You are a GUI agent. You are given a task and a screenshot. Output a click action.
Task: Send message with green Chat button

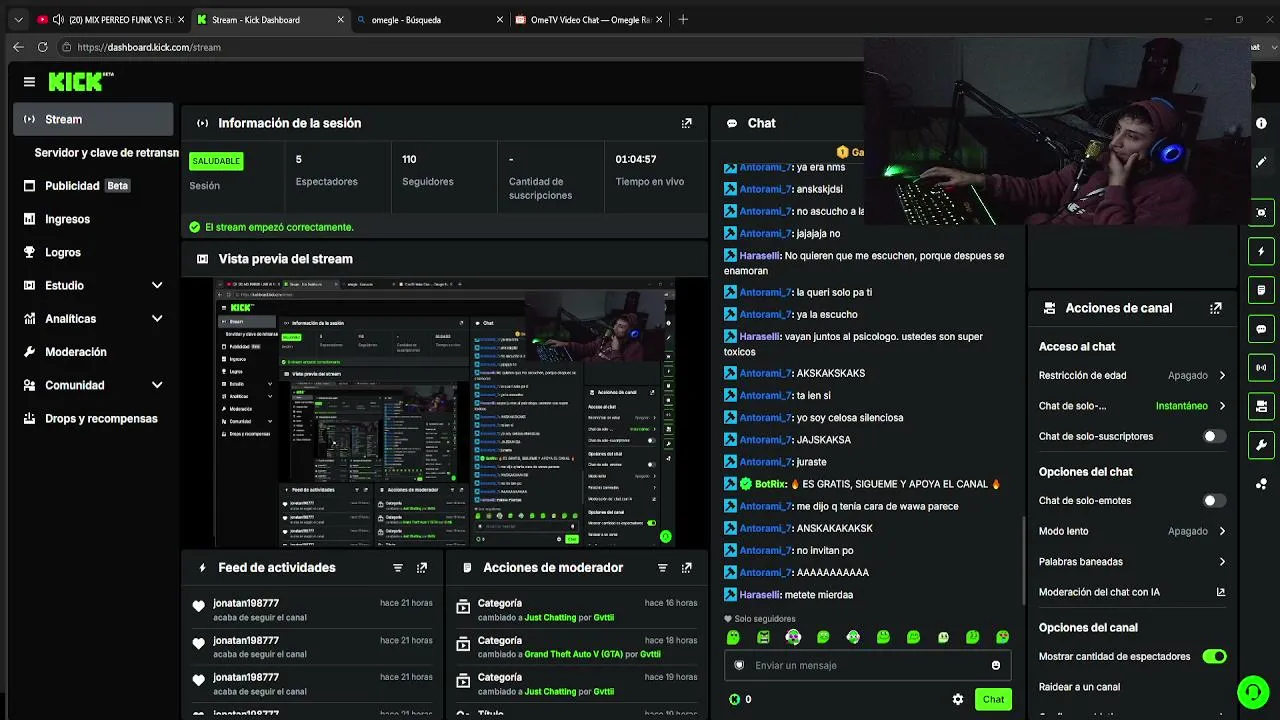click(993, 699)
